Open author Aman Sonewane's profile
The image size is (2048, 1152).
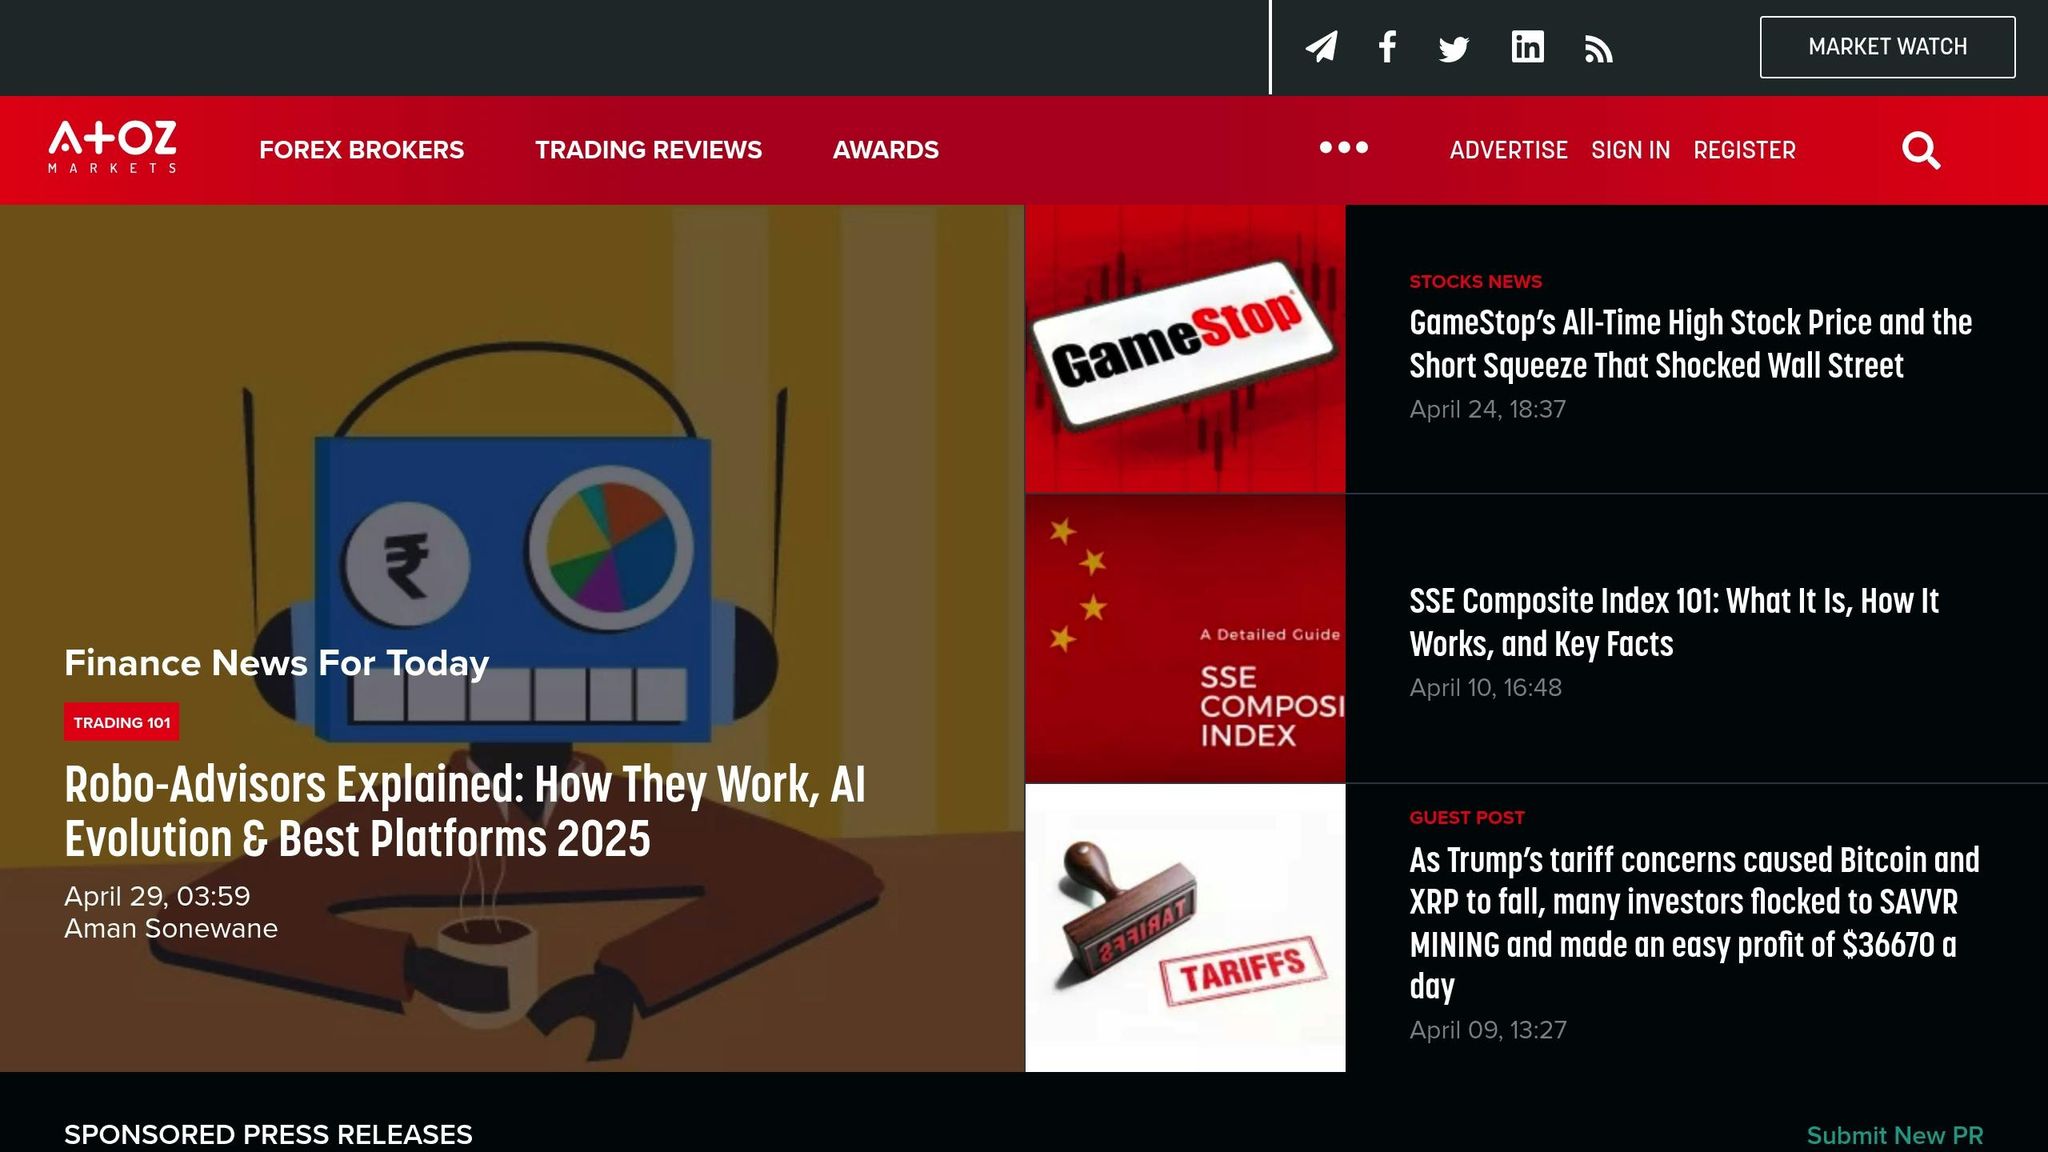click(x=171, y=929)
